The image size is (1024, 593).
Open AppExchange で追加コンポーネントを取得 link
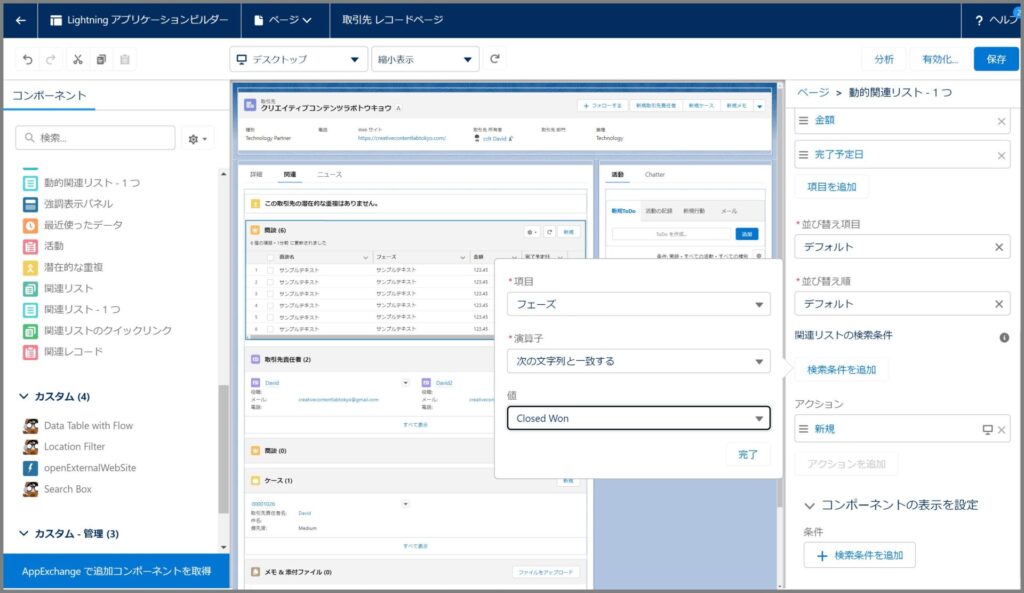pyautogui.click(x=116, y=571)
